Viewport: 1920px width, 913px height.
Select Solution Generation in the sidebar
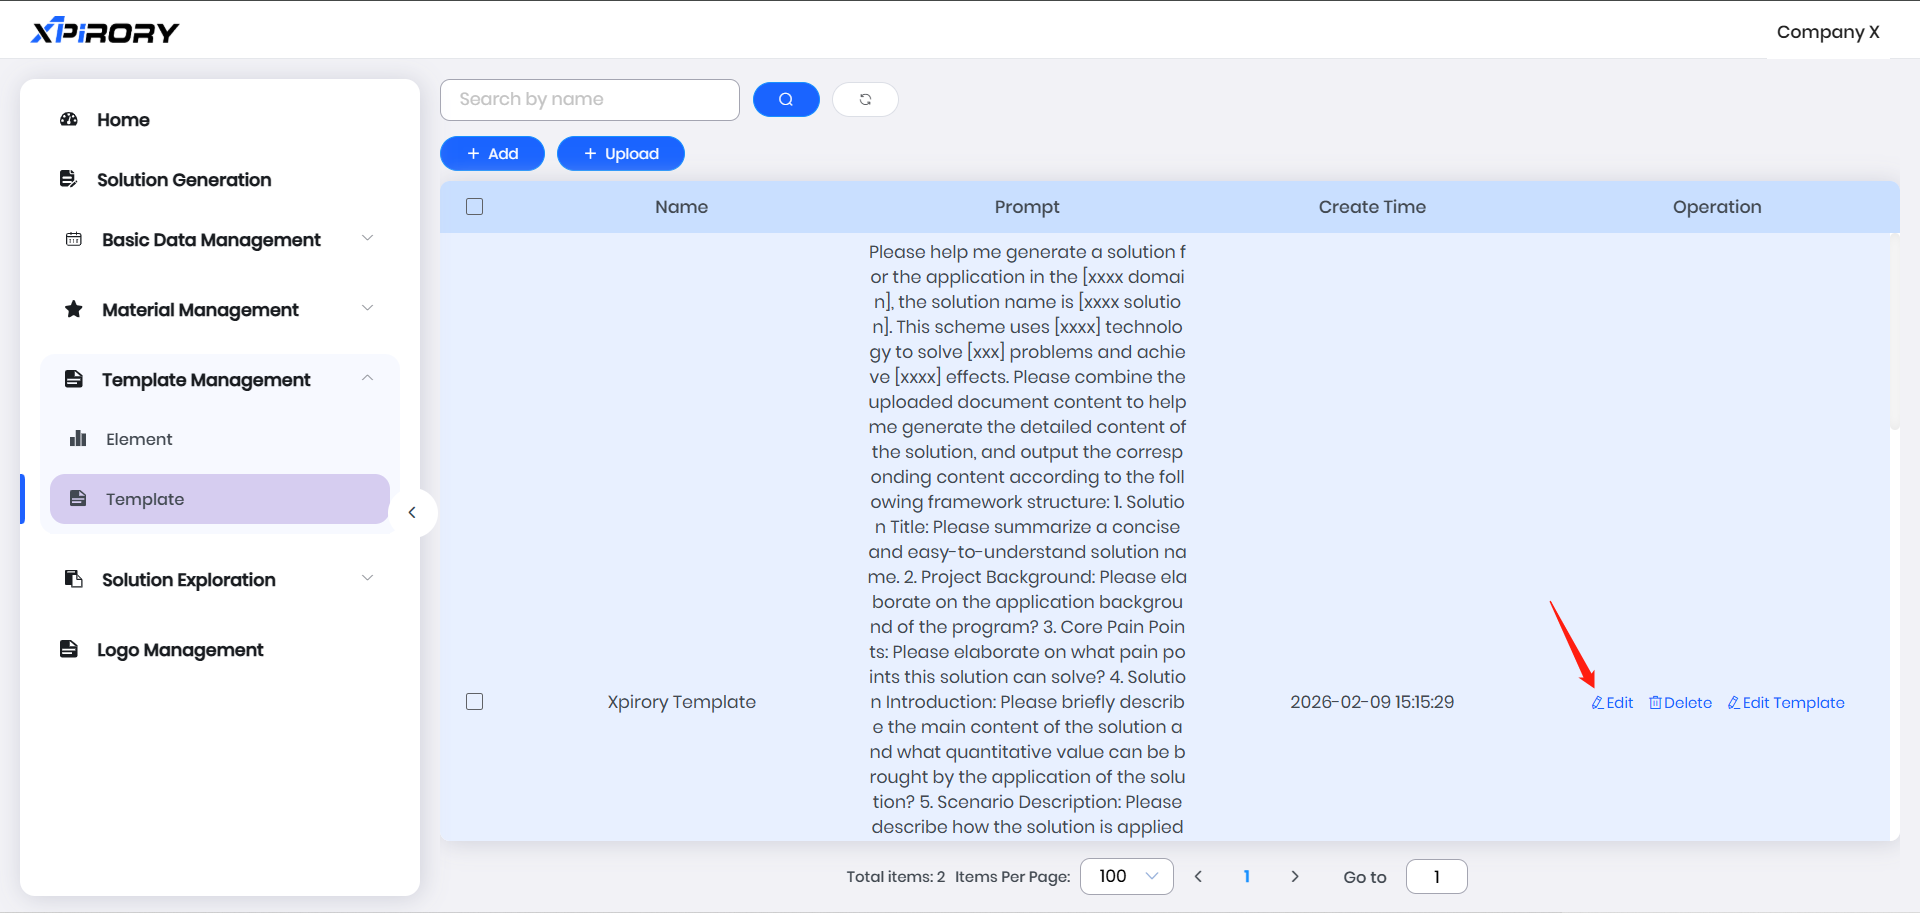(x=184, y=180)
